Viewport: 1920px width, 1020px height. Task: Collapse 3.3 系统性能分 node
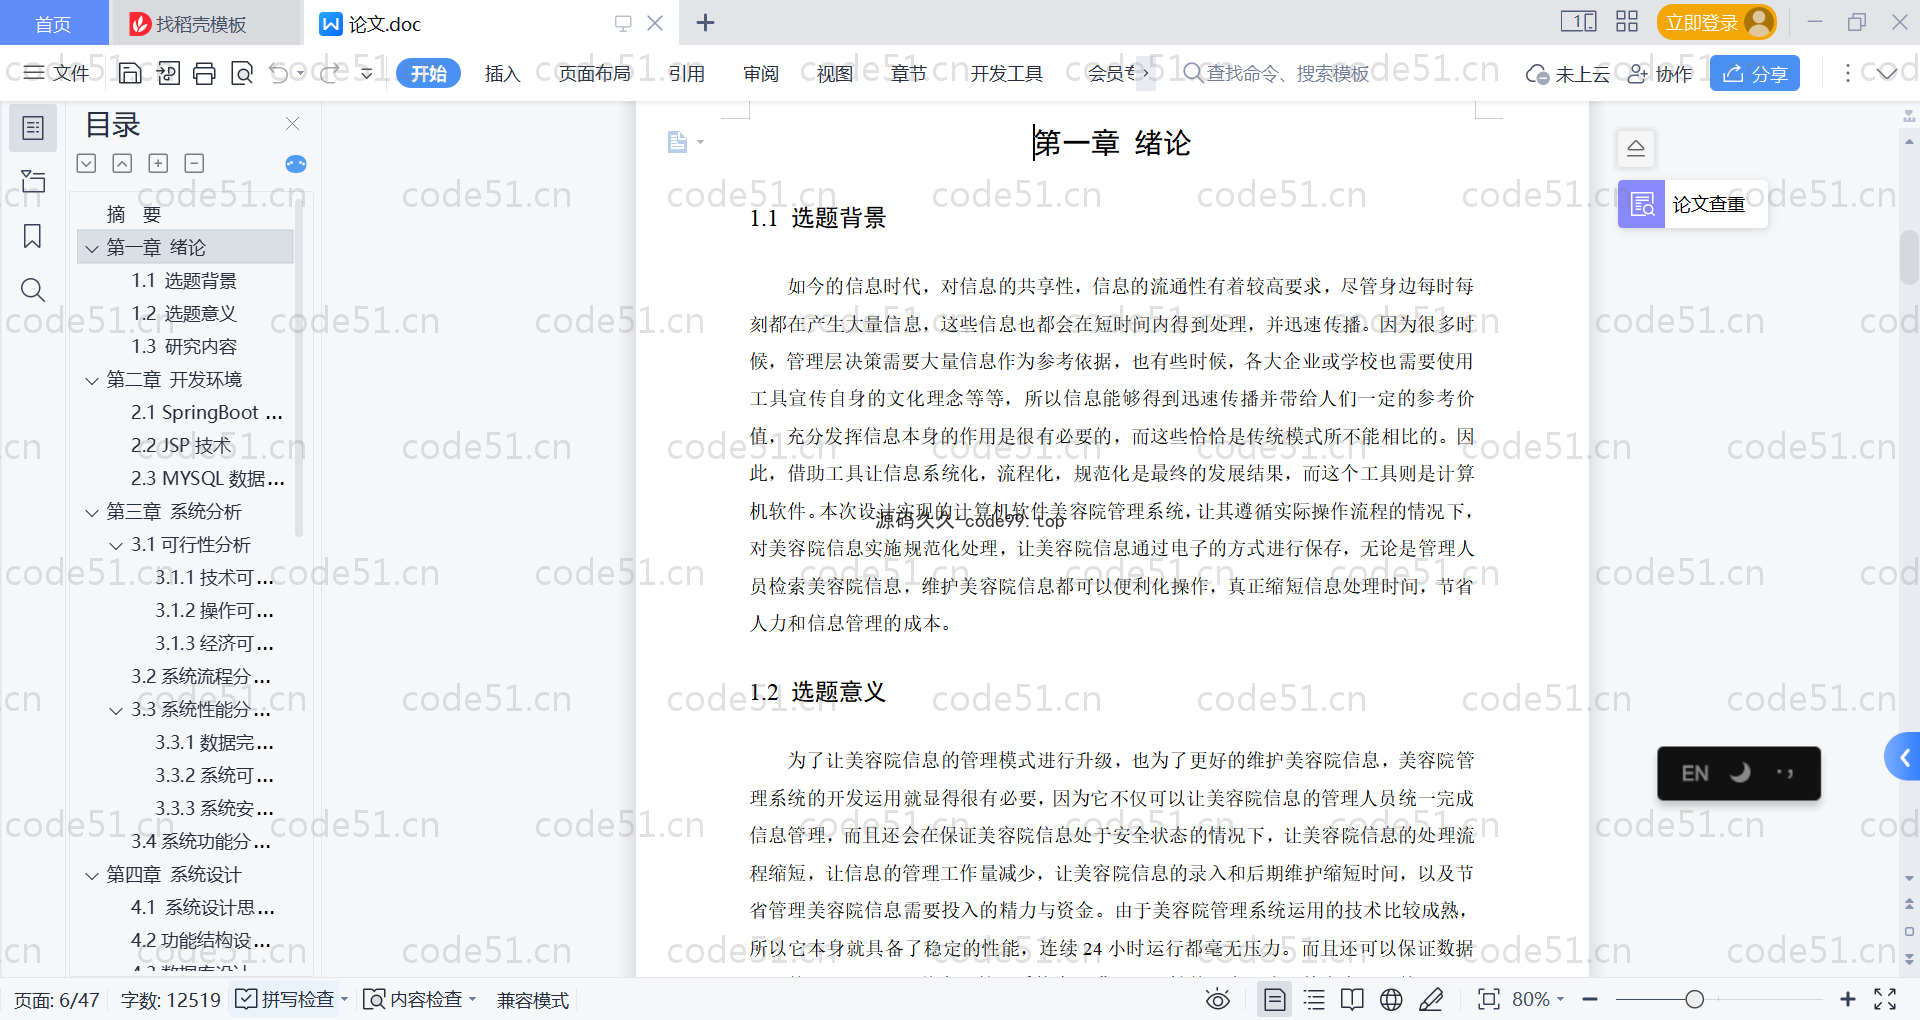[x=116, y=710]
